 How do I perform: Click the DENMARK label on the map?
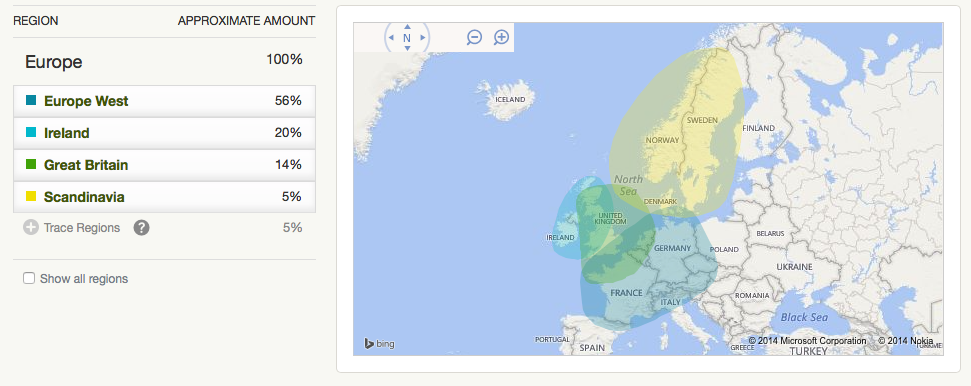[660, 202]
